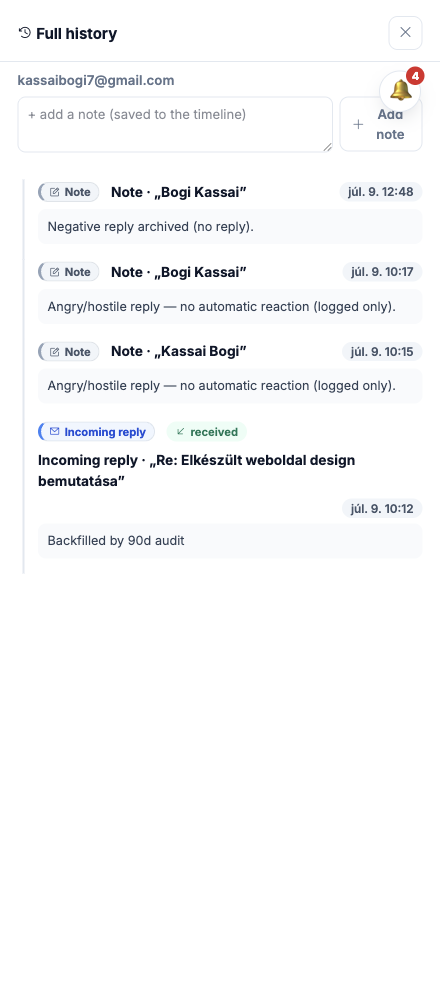Click the notification bell icon
Screen dimensions: 440x1000
pos(400,91)
